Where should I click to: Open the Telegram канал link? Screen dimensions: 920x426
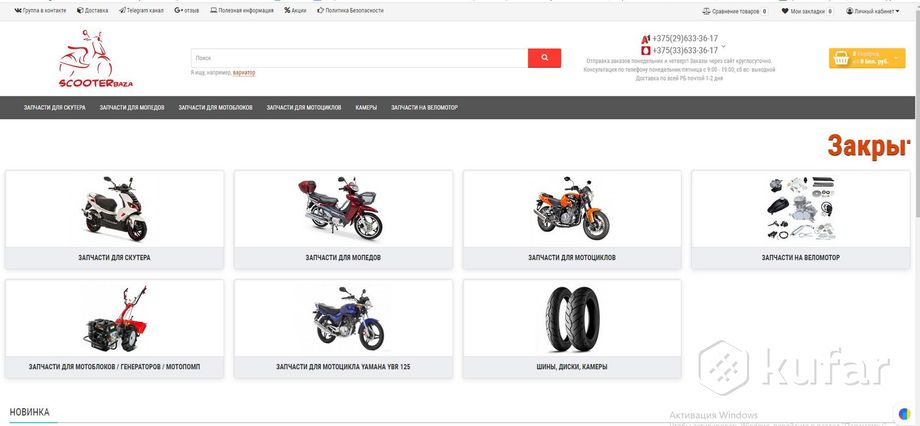coord(141,11)
